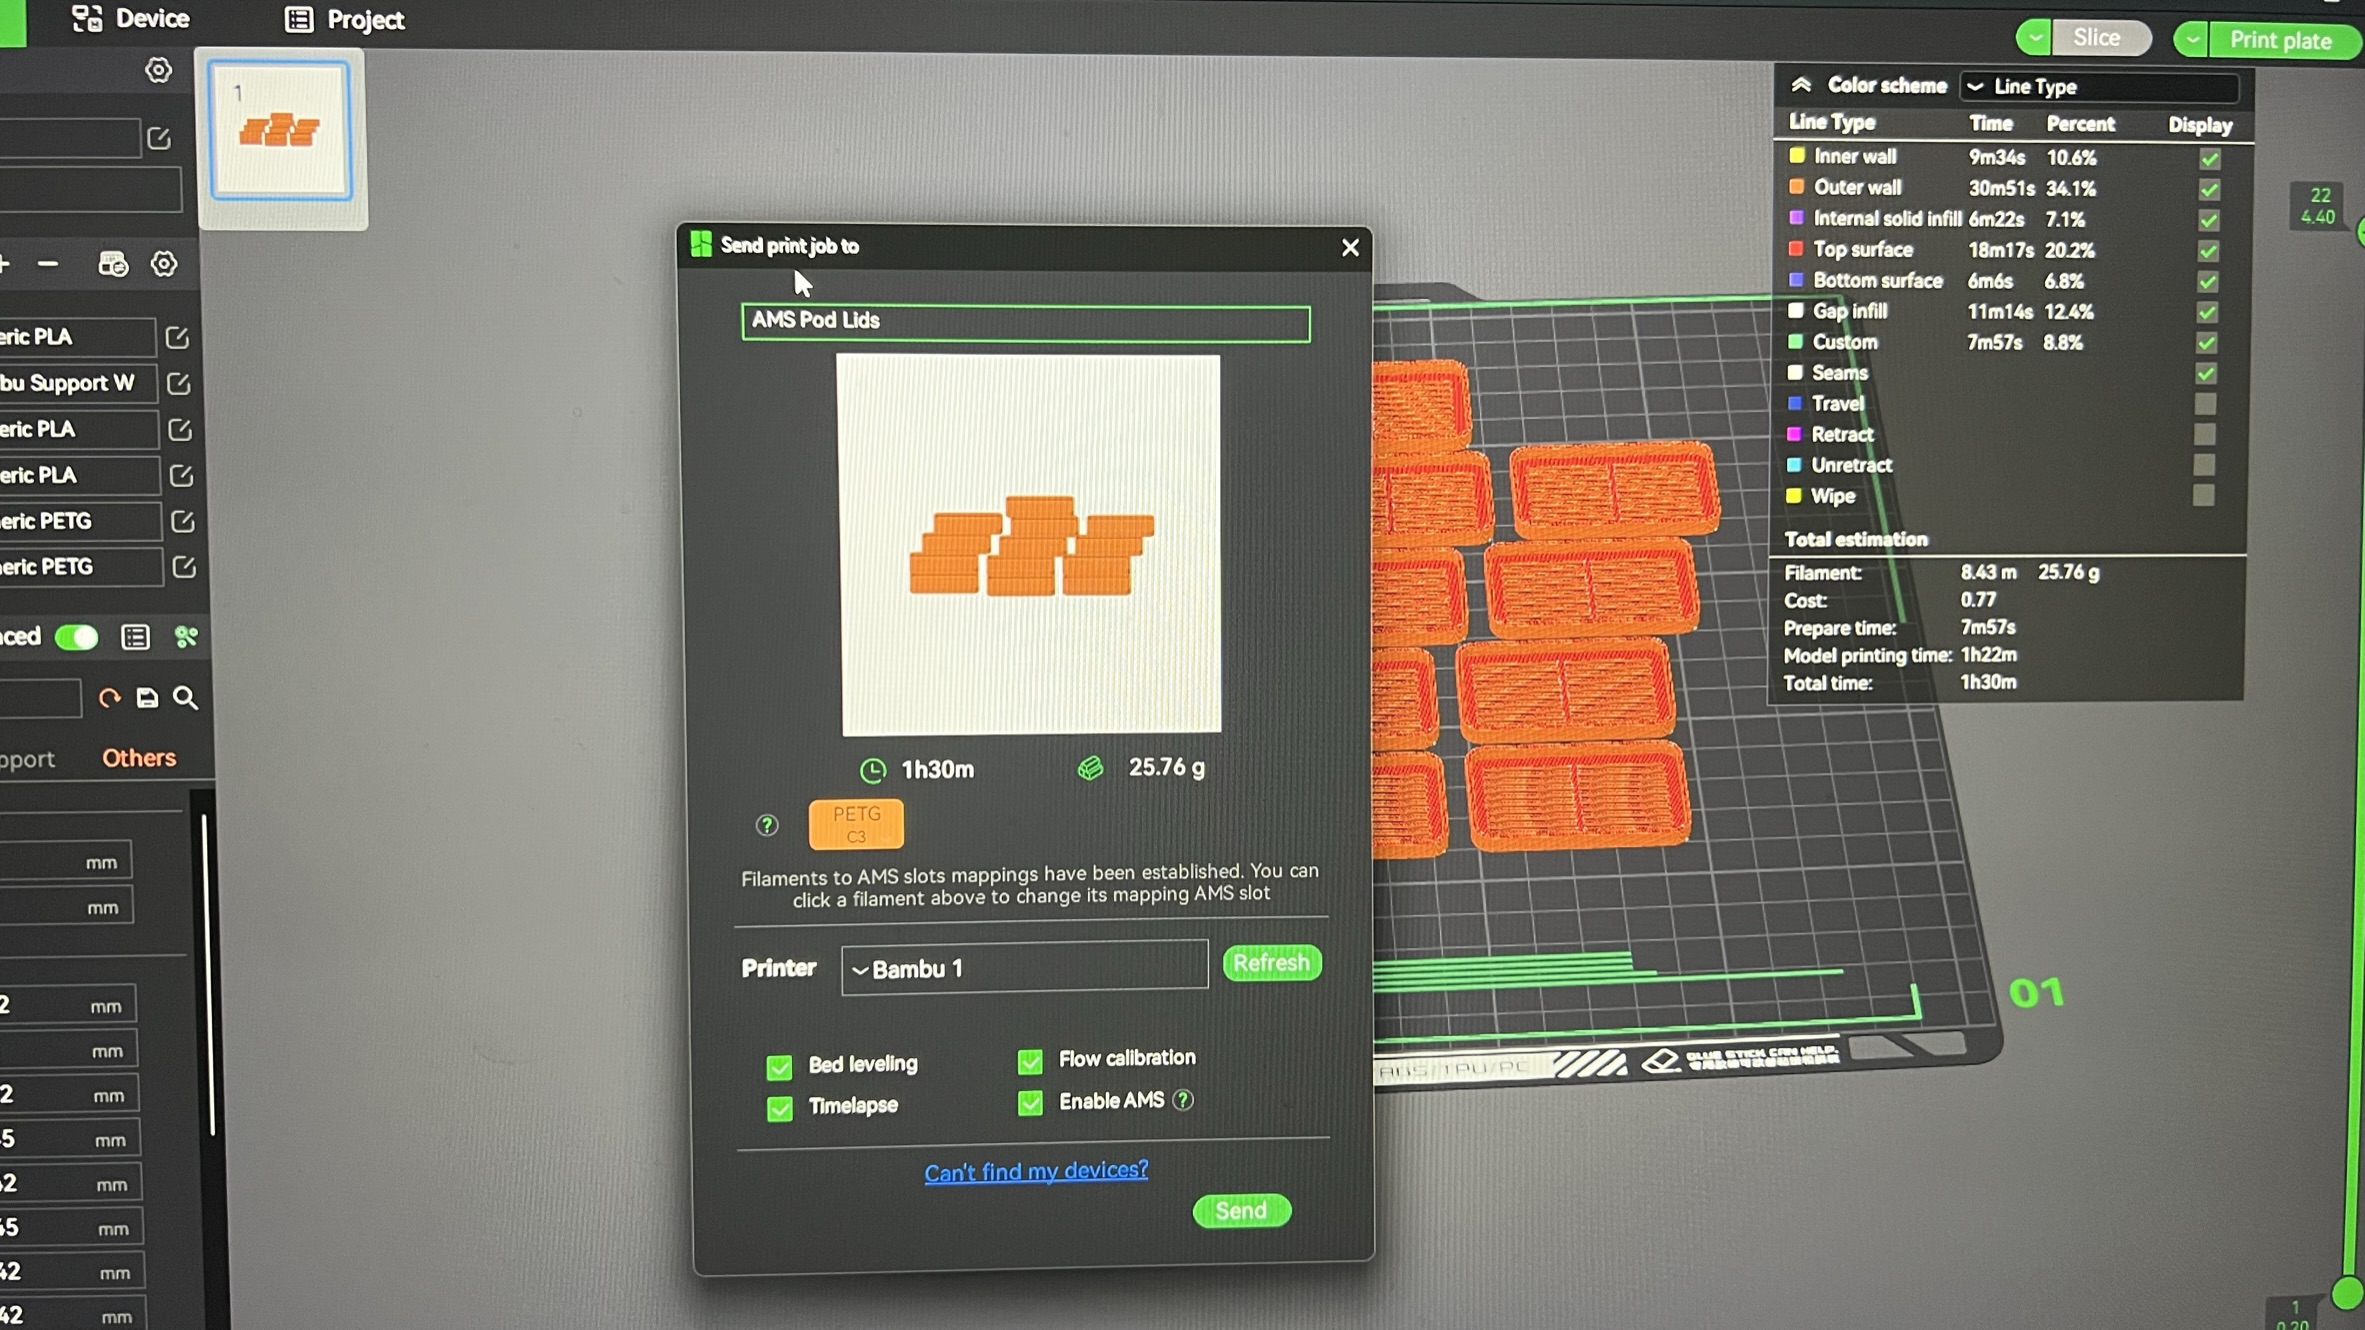Image resolution: width=2365 pixels, height=1330 pixels.
Task: Click the filament settings gear icon
Action: pyautogui.click(x=164, y=264)
